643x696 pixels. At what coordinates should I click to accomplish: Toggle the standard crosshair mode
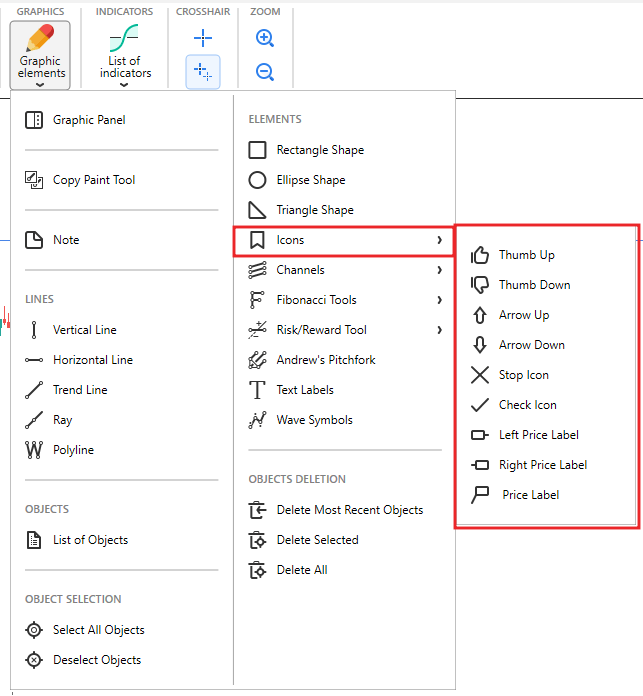point(203,39)
